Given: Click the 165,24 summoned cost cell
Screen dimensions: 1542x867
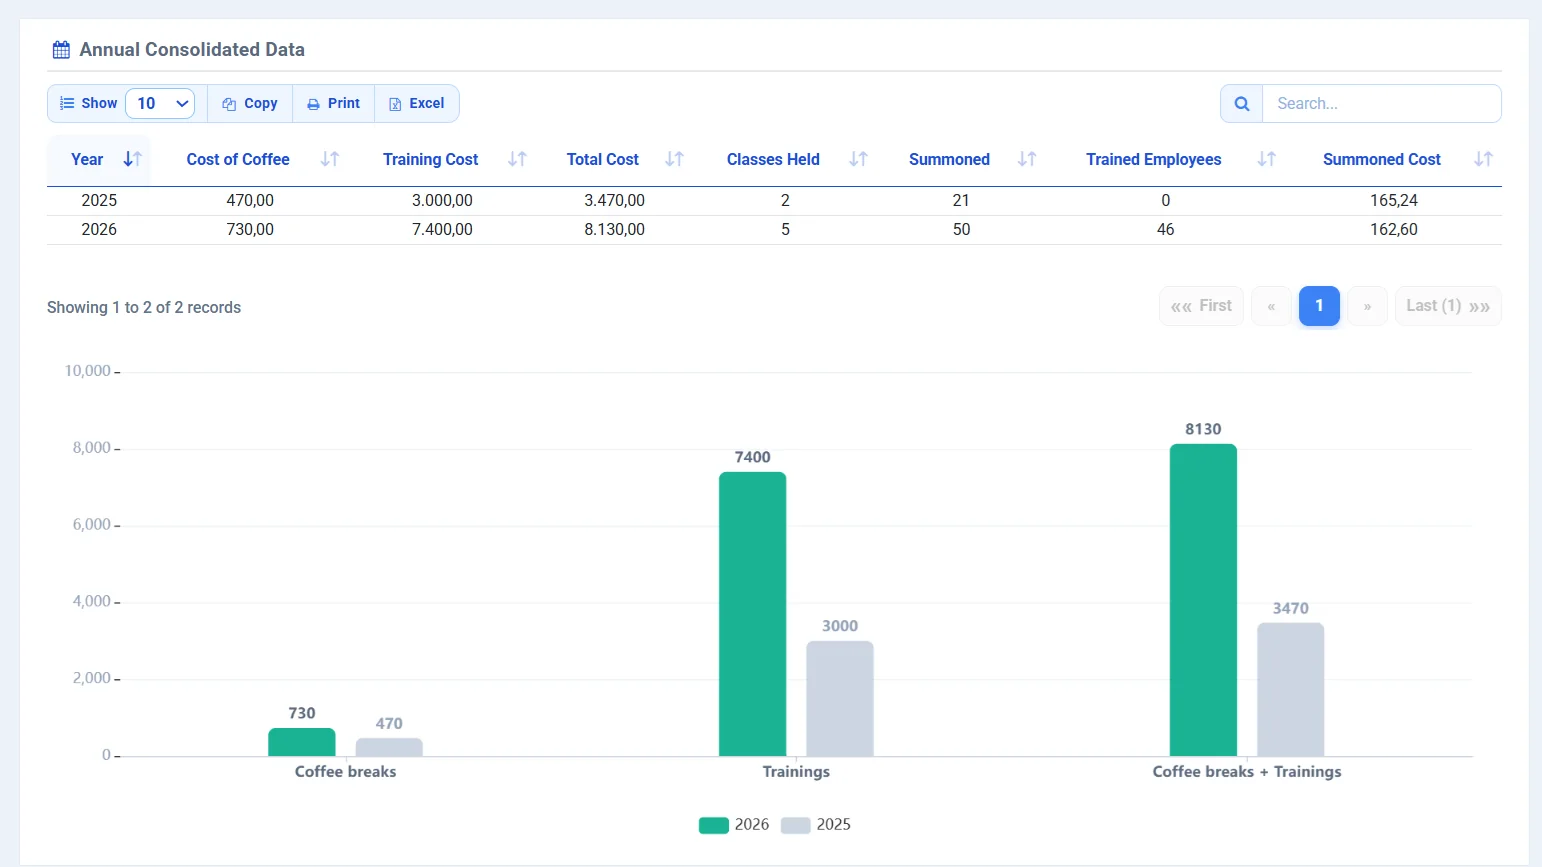Looking at the screenshot, I should 1394,200.
